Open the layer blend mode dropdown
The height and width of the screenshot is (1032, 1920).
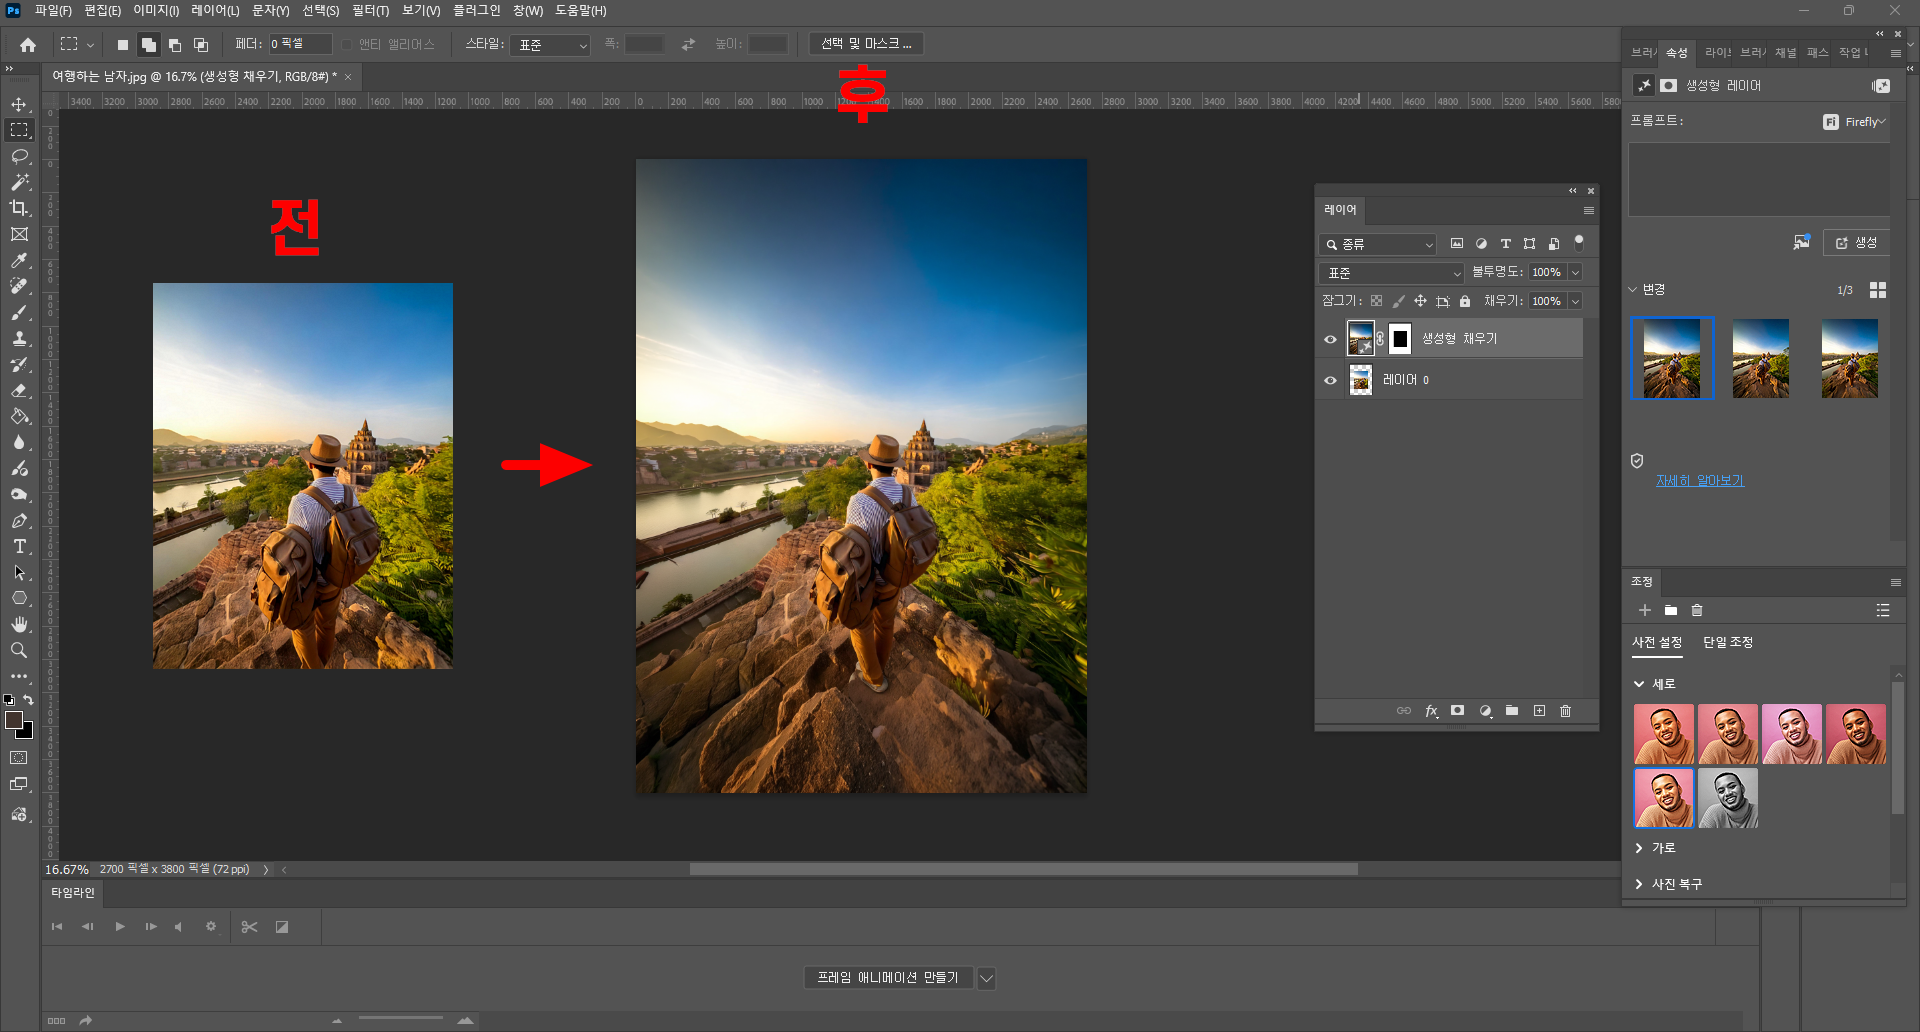(1391, 273)
